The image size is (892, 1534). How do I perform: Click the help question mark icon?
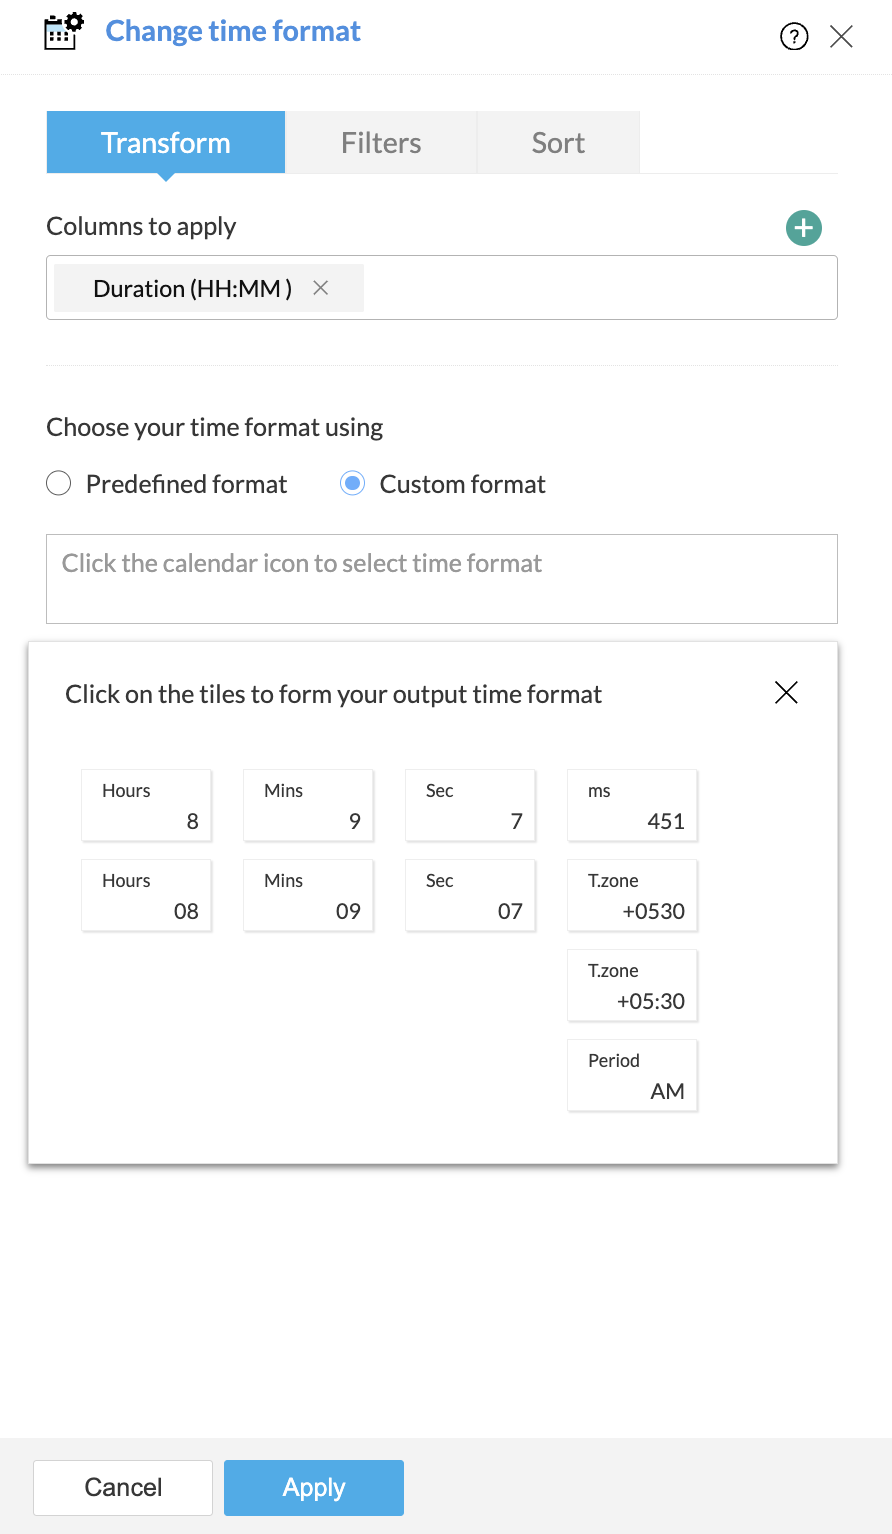point(794,37)
